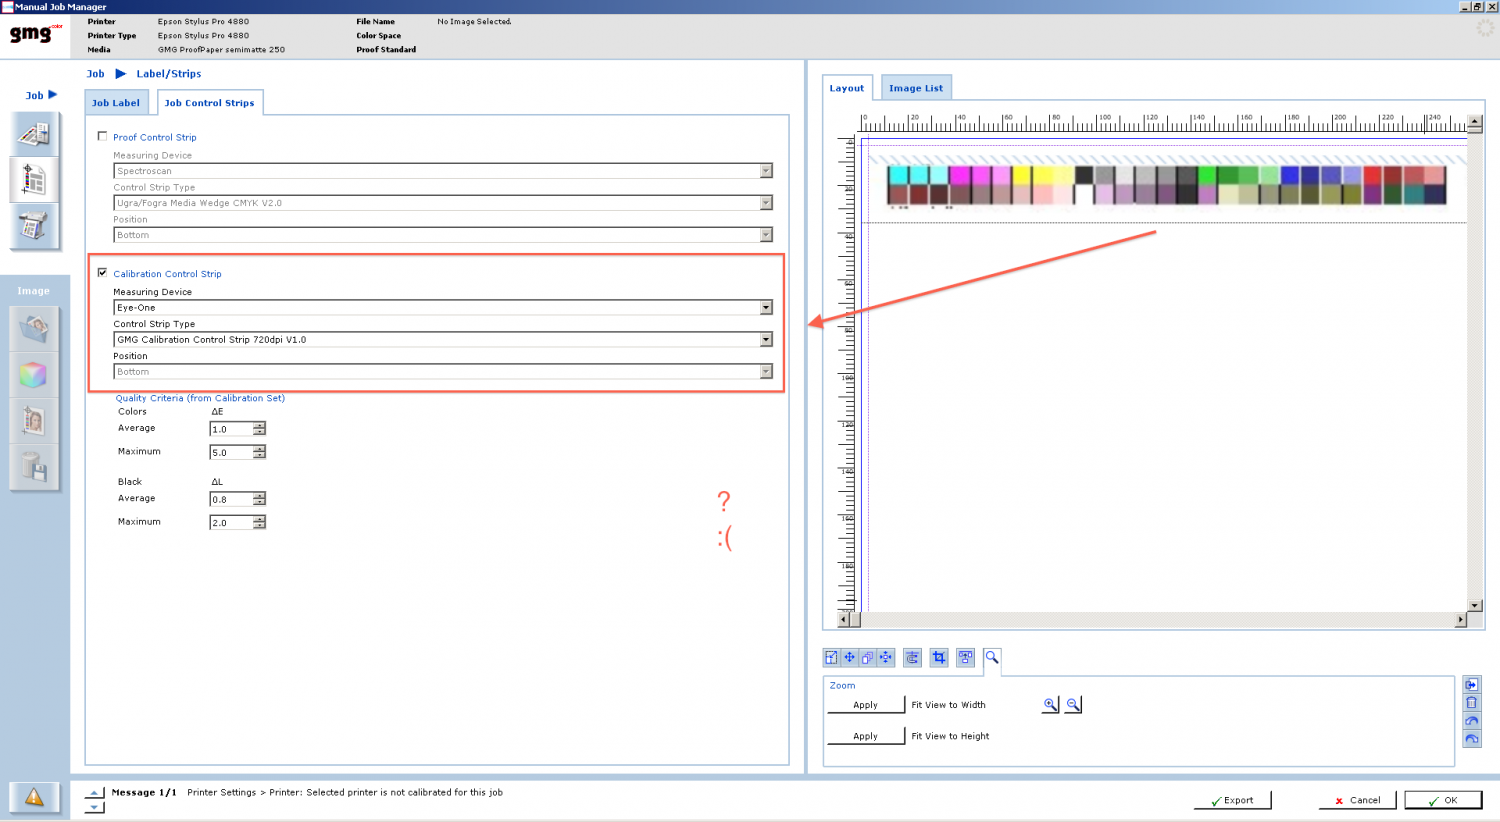Open the Ugra/Fogra Media Wedge strip type dropdown
1500x822 pixels.
766,203
